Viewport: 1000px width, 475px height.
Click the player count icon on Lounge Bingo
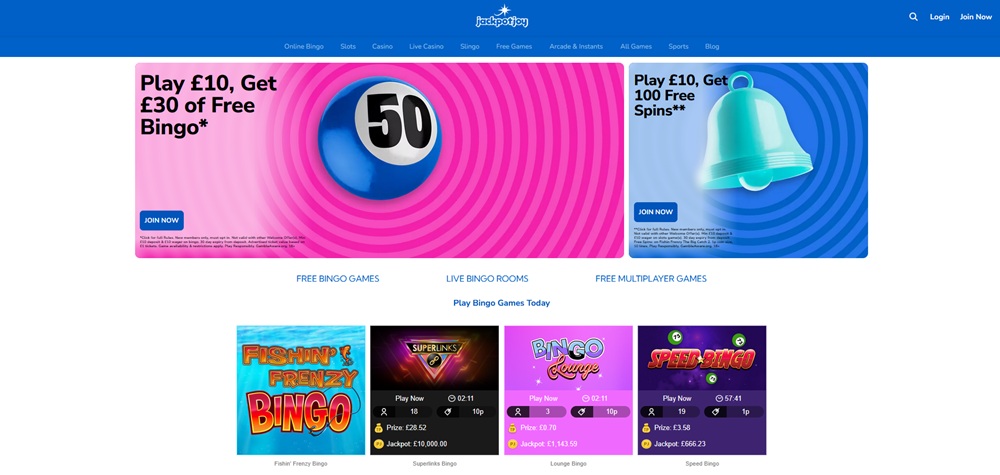tap(518, 412)
